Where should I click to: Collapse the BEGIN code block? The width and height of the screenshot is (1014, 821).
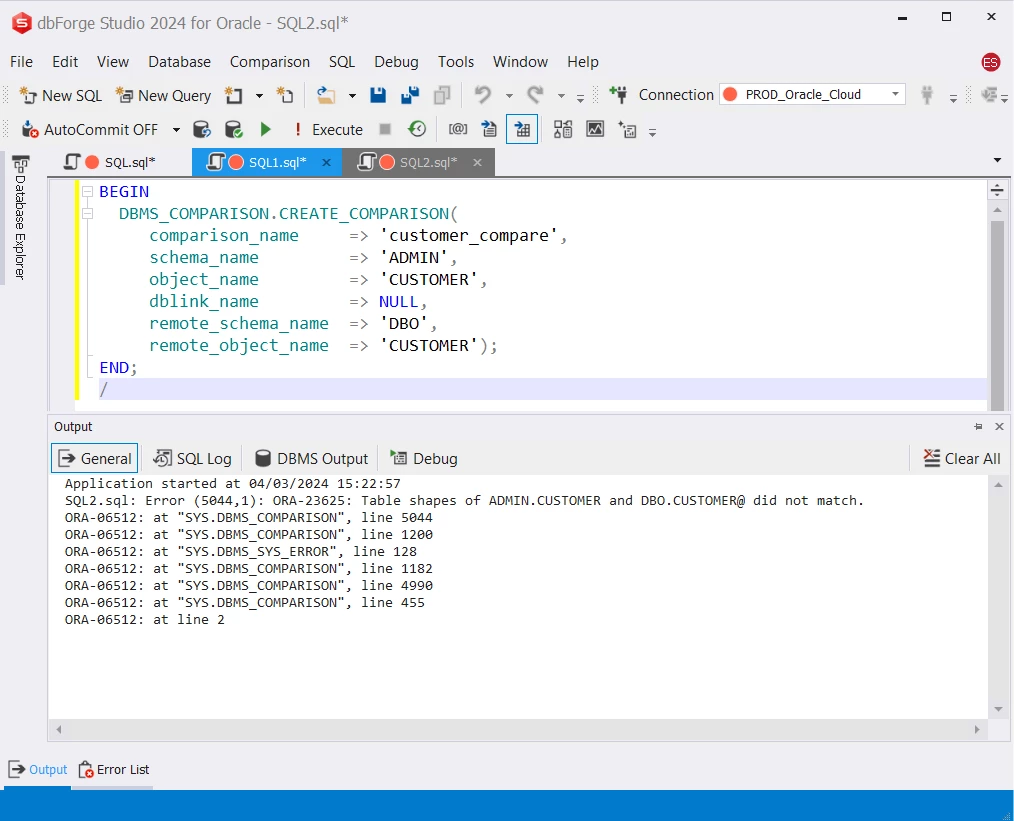click(x=87, y=191)
